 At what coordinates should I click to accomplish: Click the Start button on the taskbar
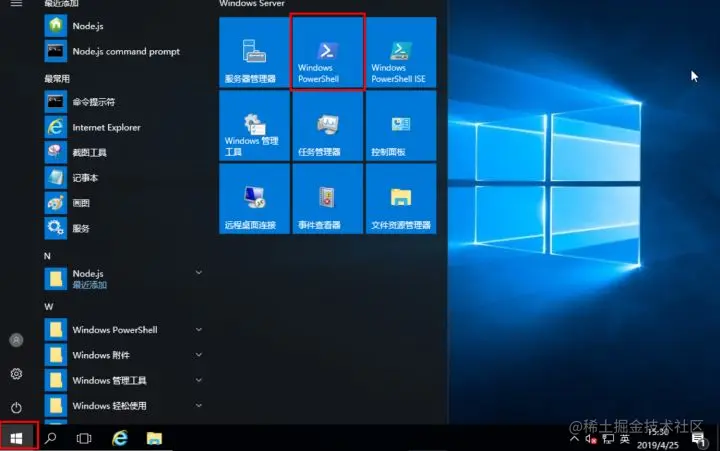(17, 438)
